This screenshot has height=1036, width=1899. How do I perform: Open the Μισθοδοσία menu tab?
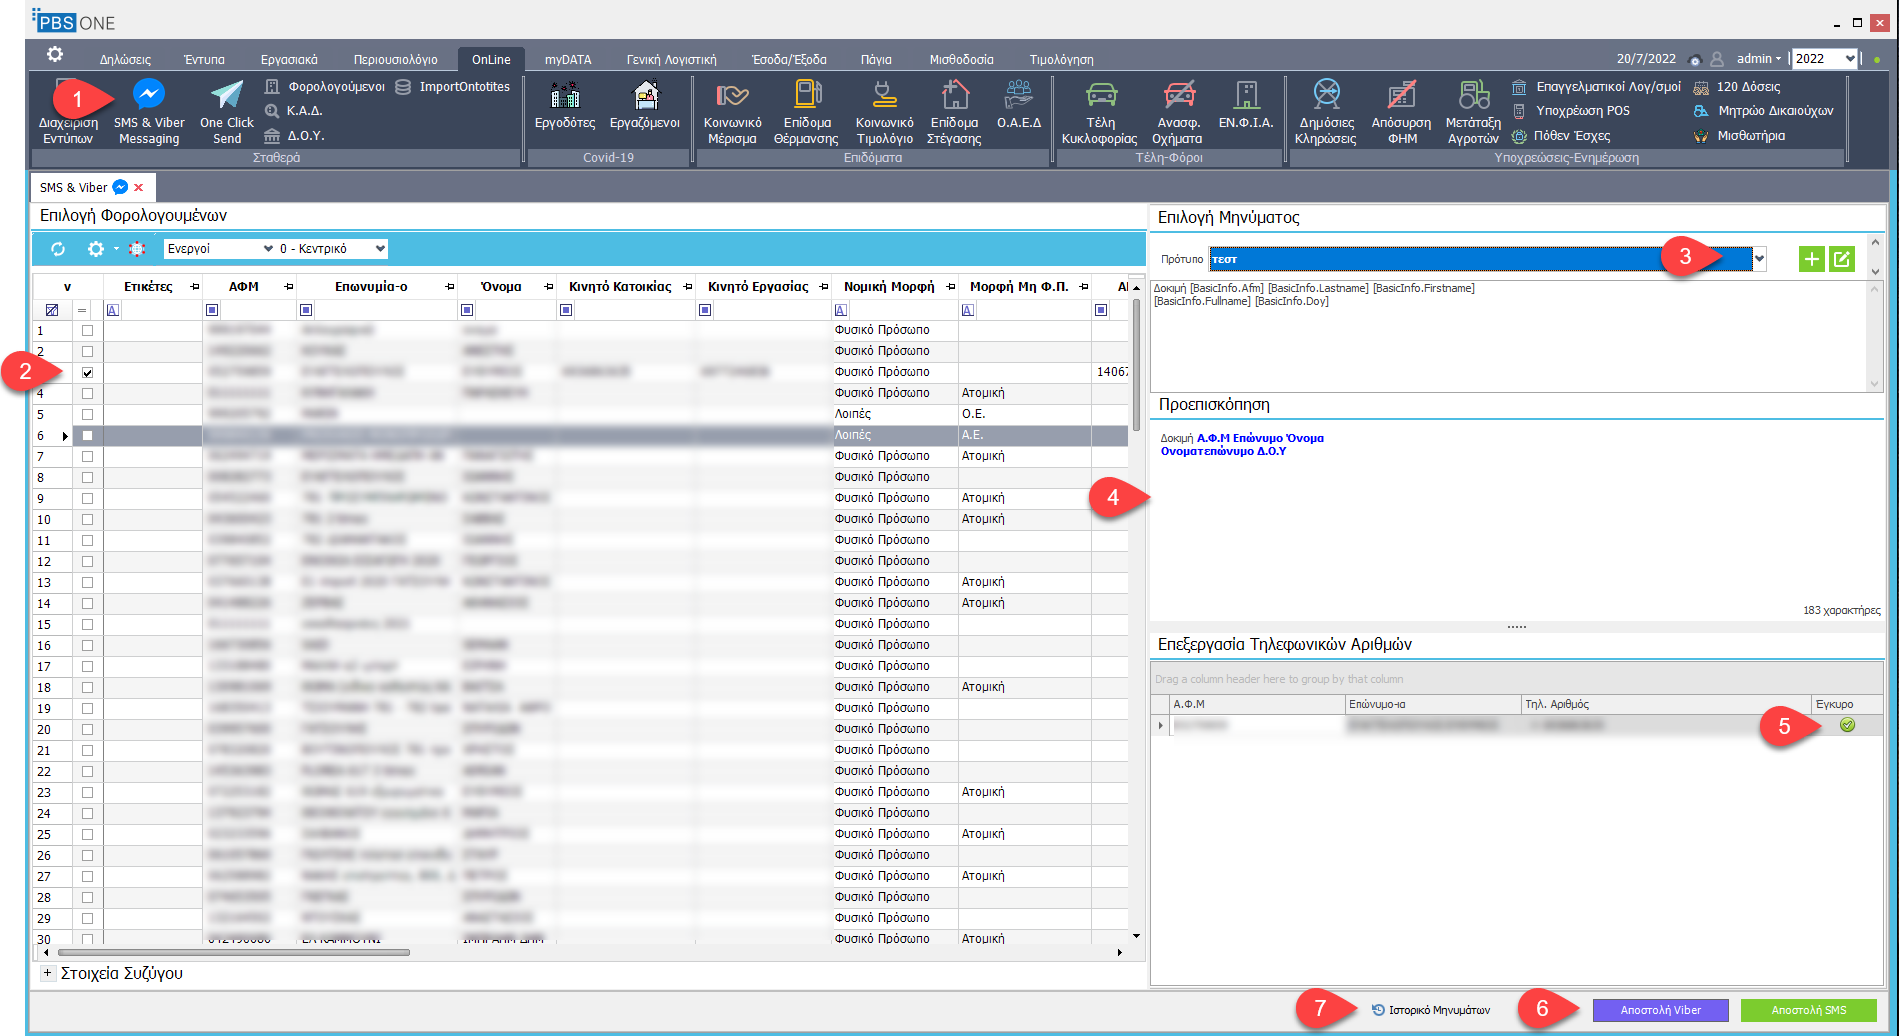coord(961,60)
